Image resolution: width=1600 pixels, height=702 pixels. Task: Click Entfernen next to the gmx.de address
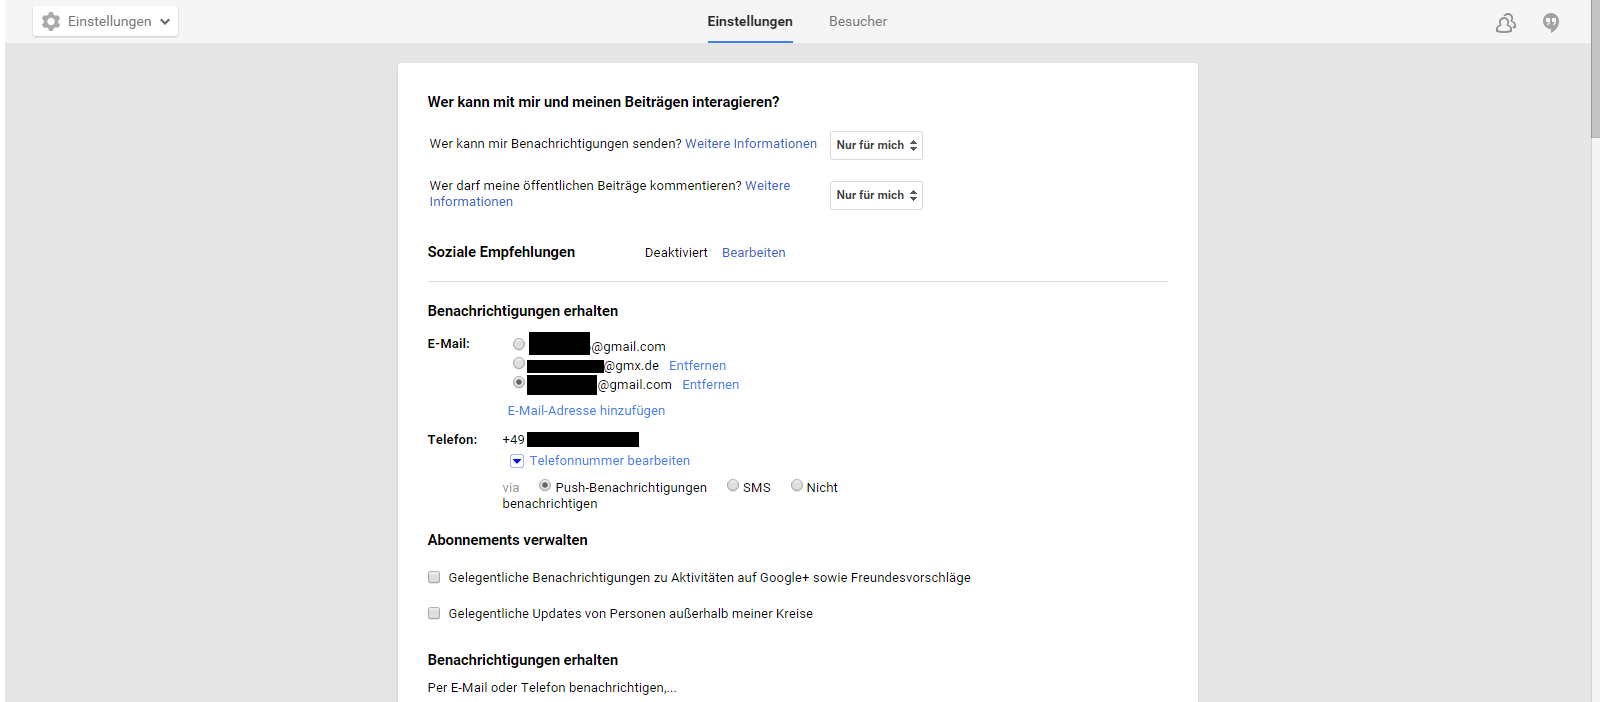pos(697,366)
